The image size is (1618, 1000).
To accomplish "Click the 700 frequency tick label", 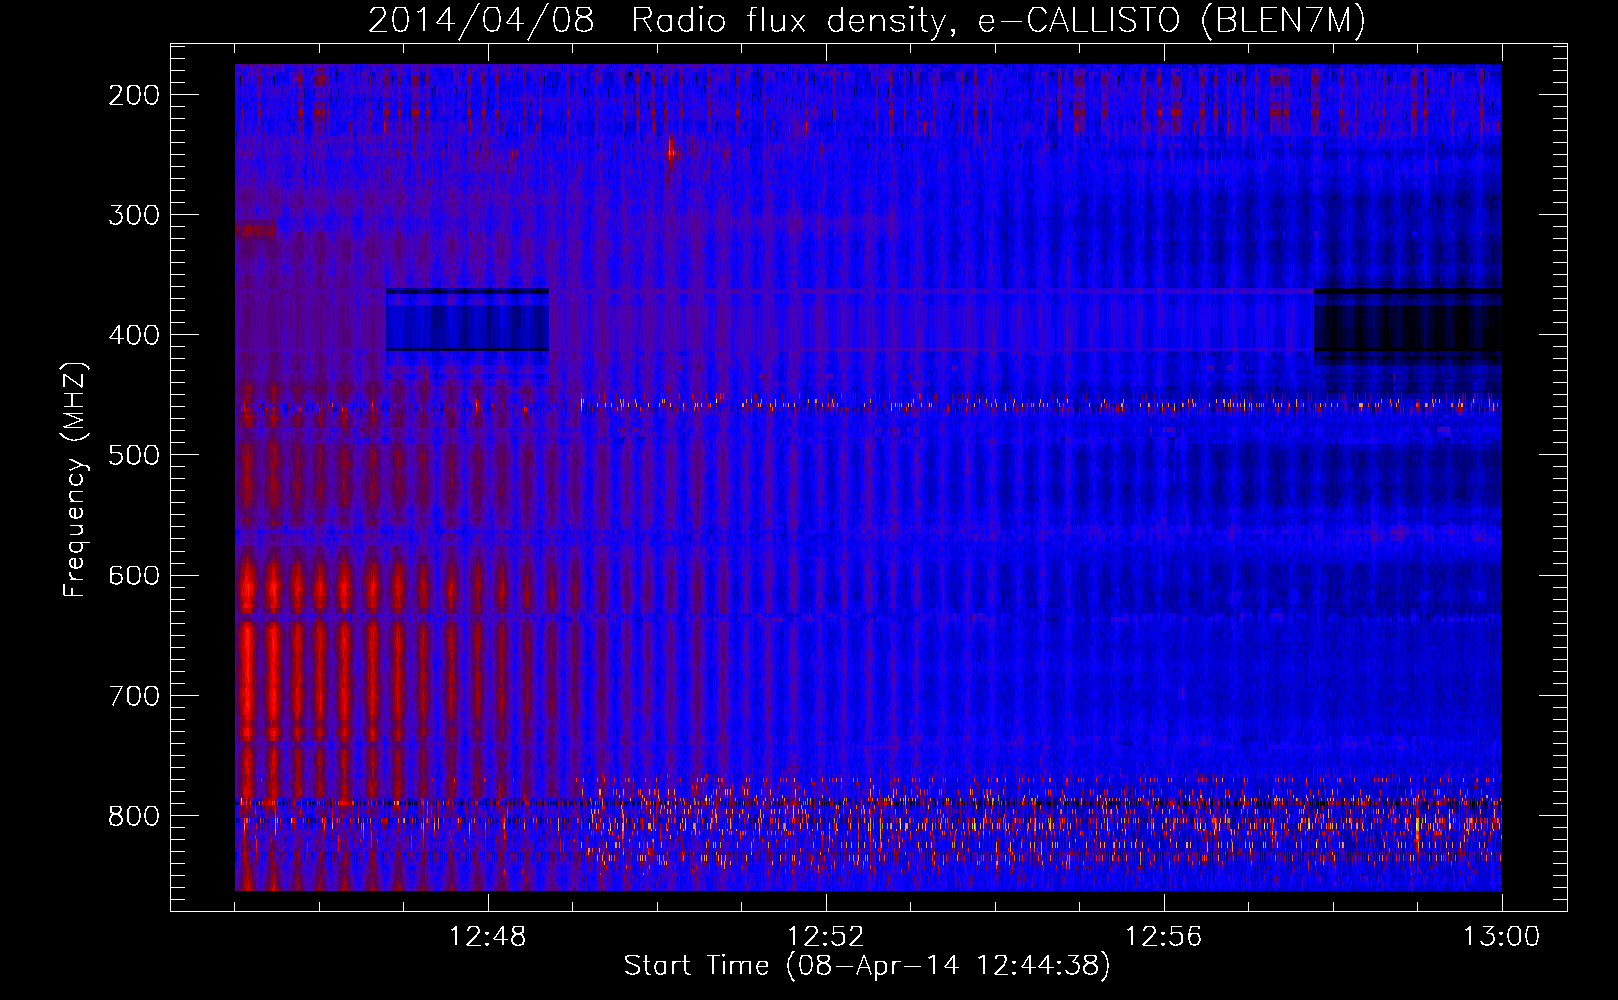I will point(133,695).
